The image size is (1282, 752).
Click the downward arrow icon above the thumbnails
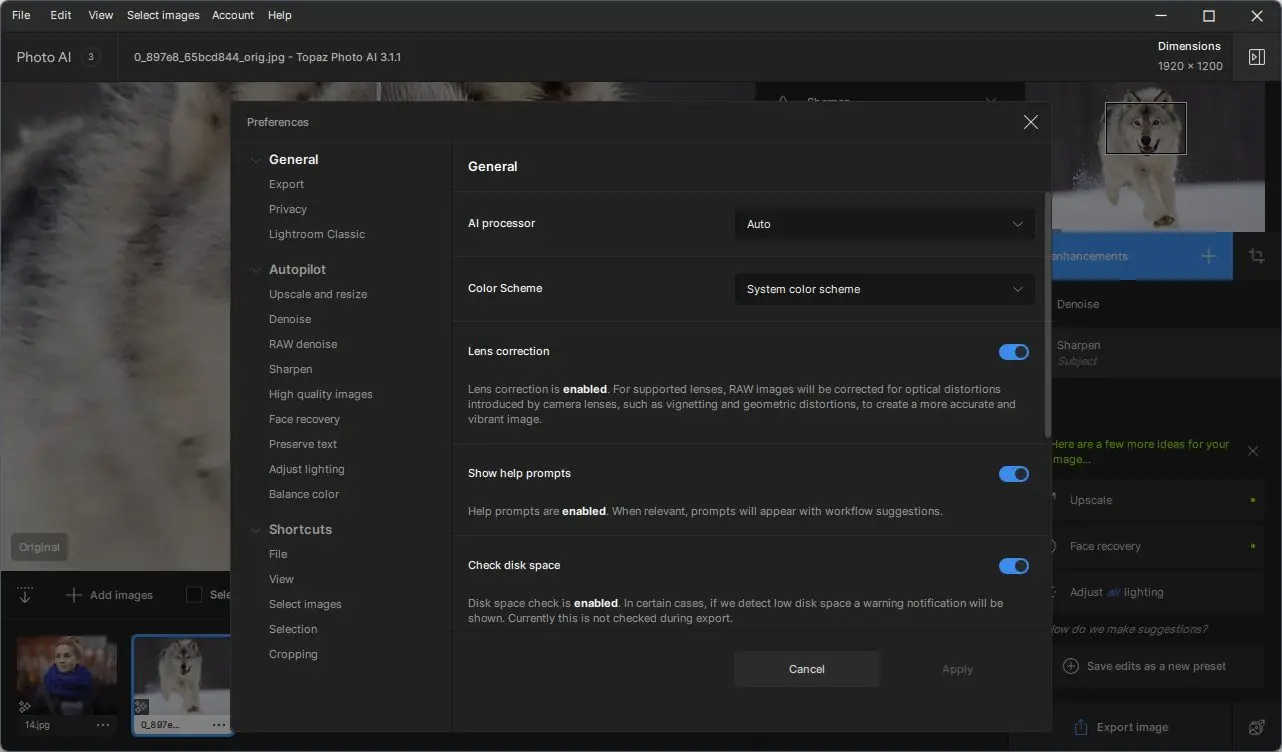[x=25, y=595]
